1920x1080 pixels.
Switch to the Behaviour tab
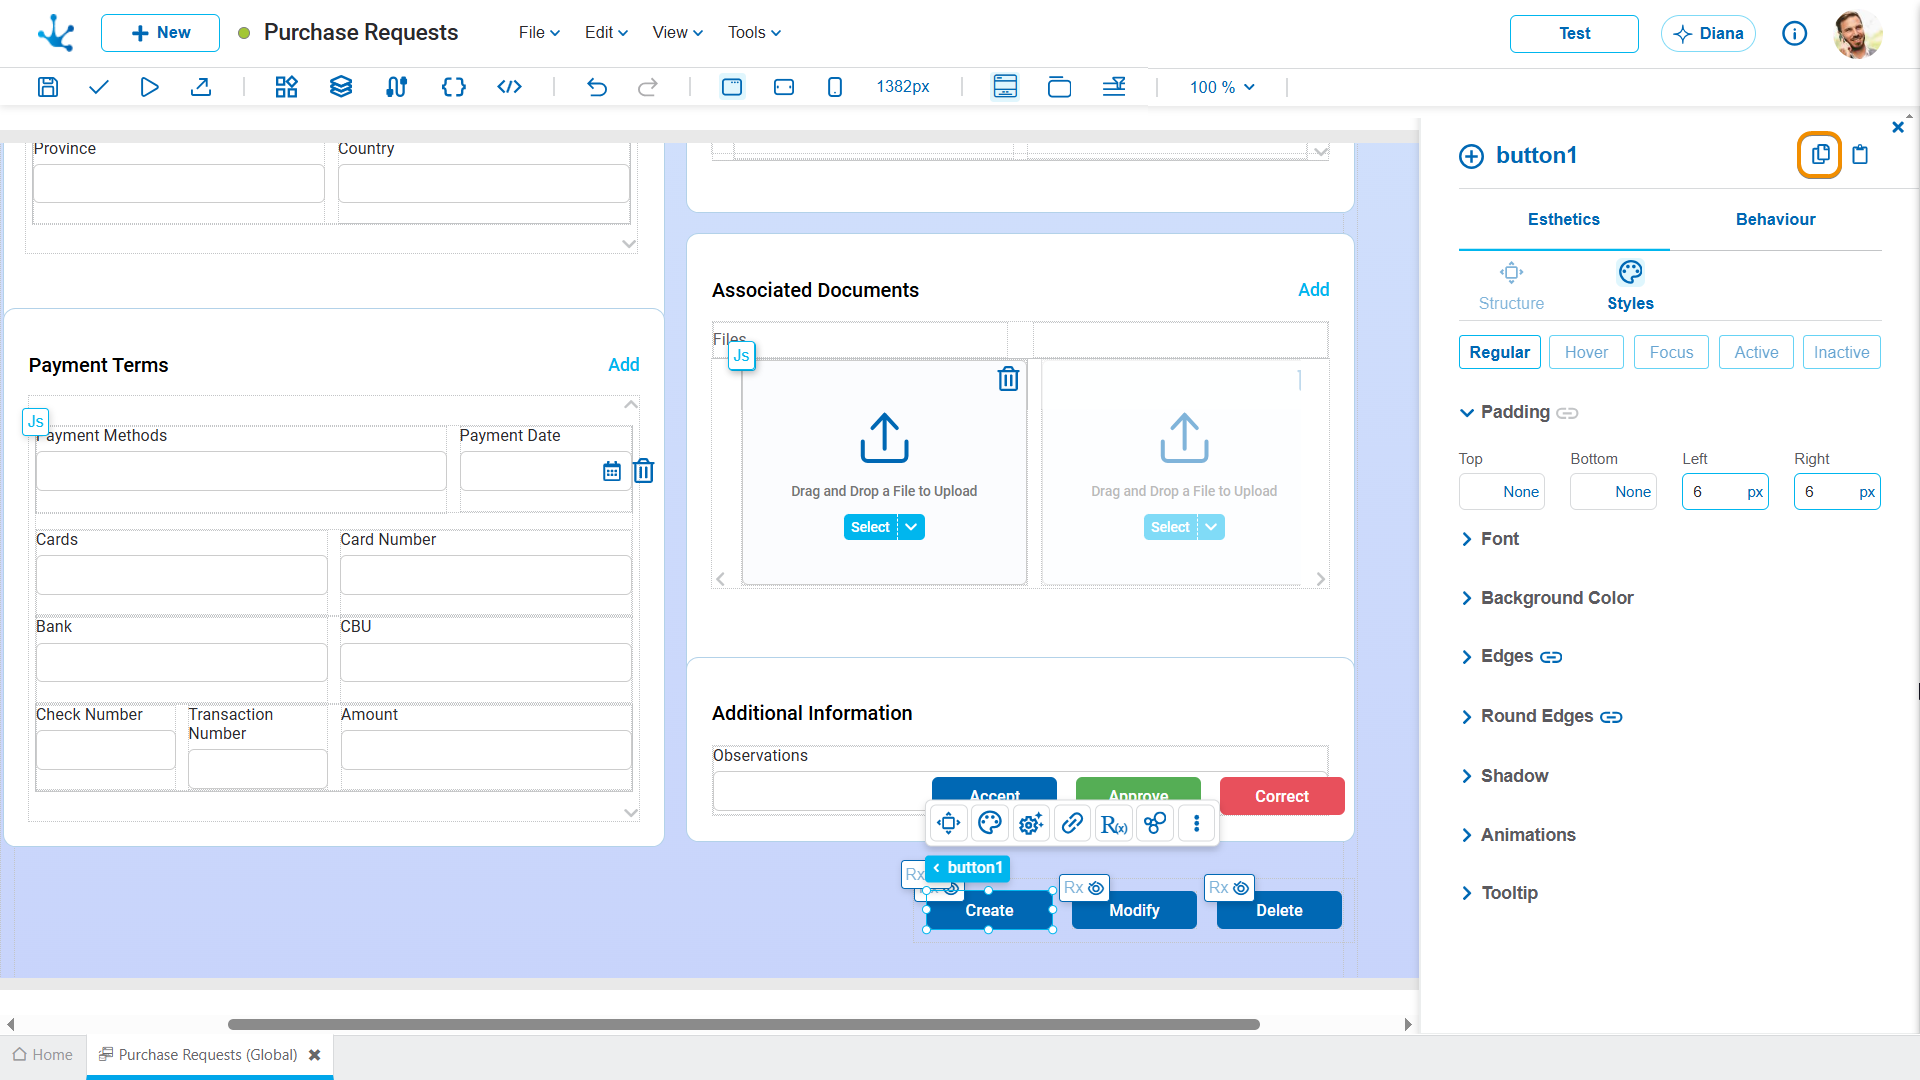coord(1775,219)
